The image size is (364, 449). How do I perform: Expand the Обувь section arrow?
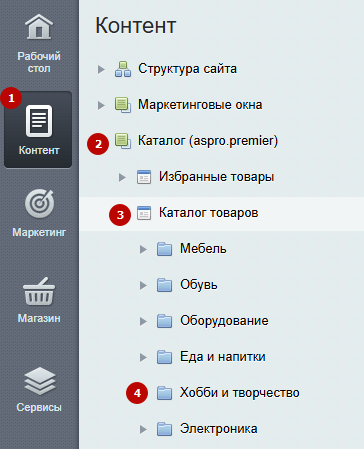pyautogui.click(x=143, y=285)
